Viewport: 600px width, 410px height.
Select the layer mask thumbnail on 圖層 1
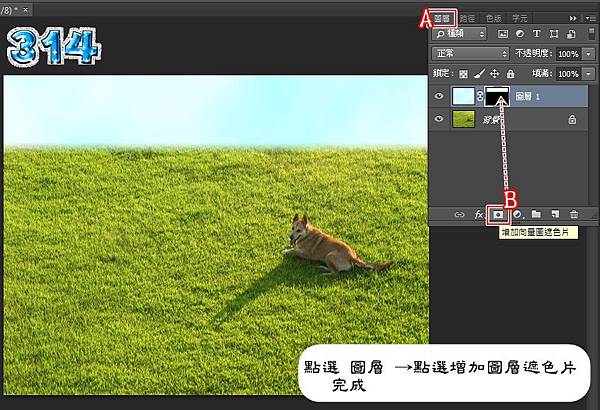tap(497, 96)
